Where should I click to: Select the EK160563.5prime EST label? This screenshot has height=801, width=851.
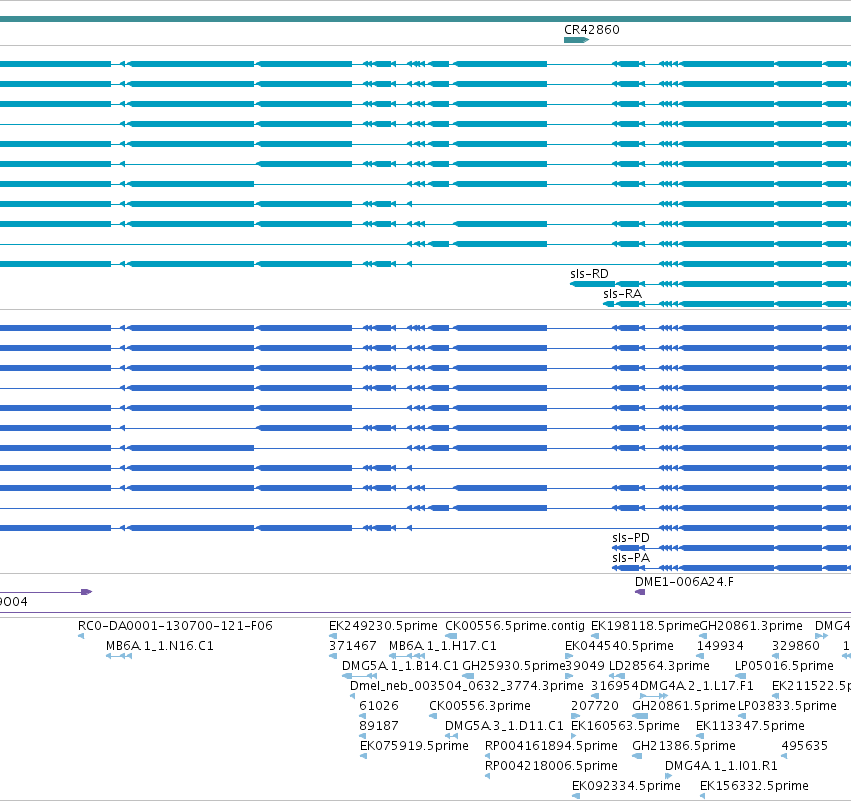coord(625,726)
